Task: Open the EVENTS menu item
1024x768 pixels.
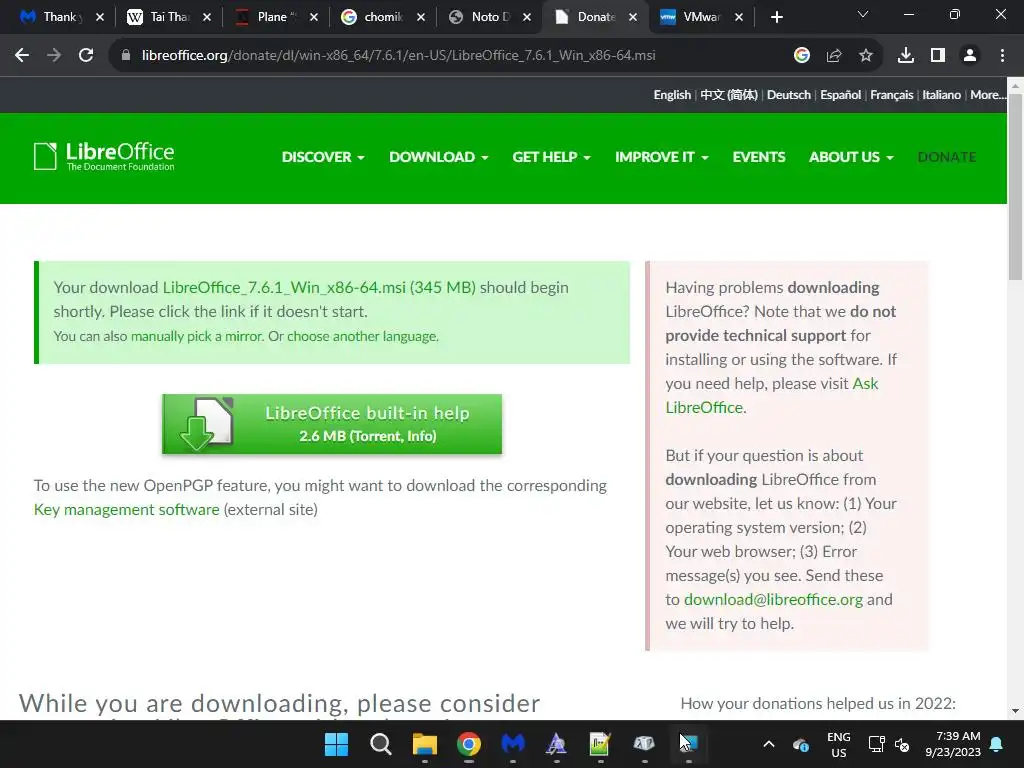Action: point(759,157)
